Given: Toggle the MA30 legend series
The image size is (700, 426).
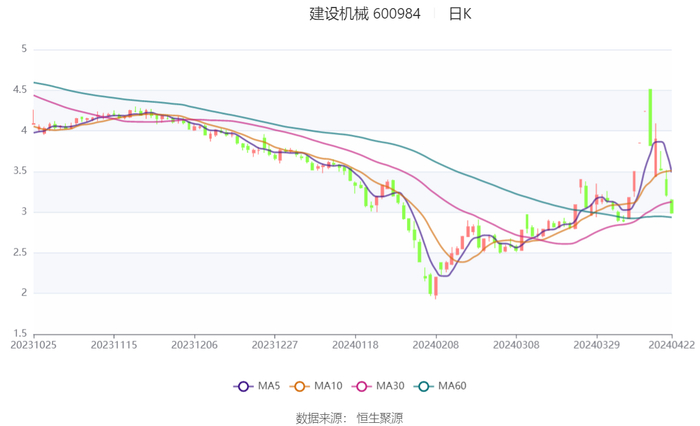Looking at the screenshot, I should coord(378,386).
